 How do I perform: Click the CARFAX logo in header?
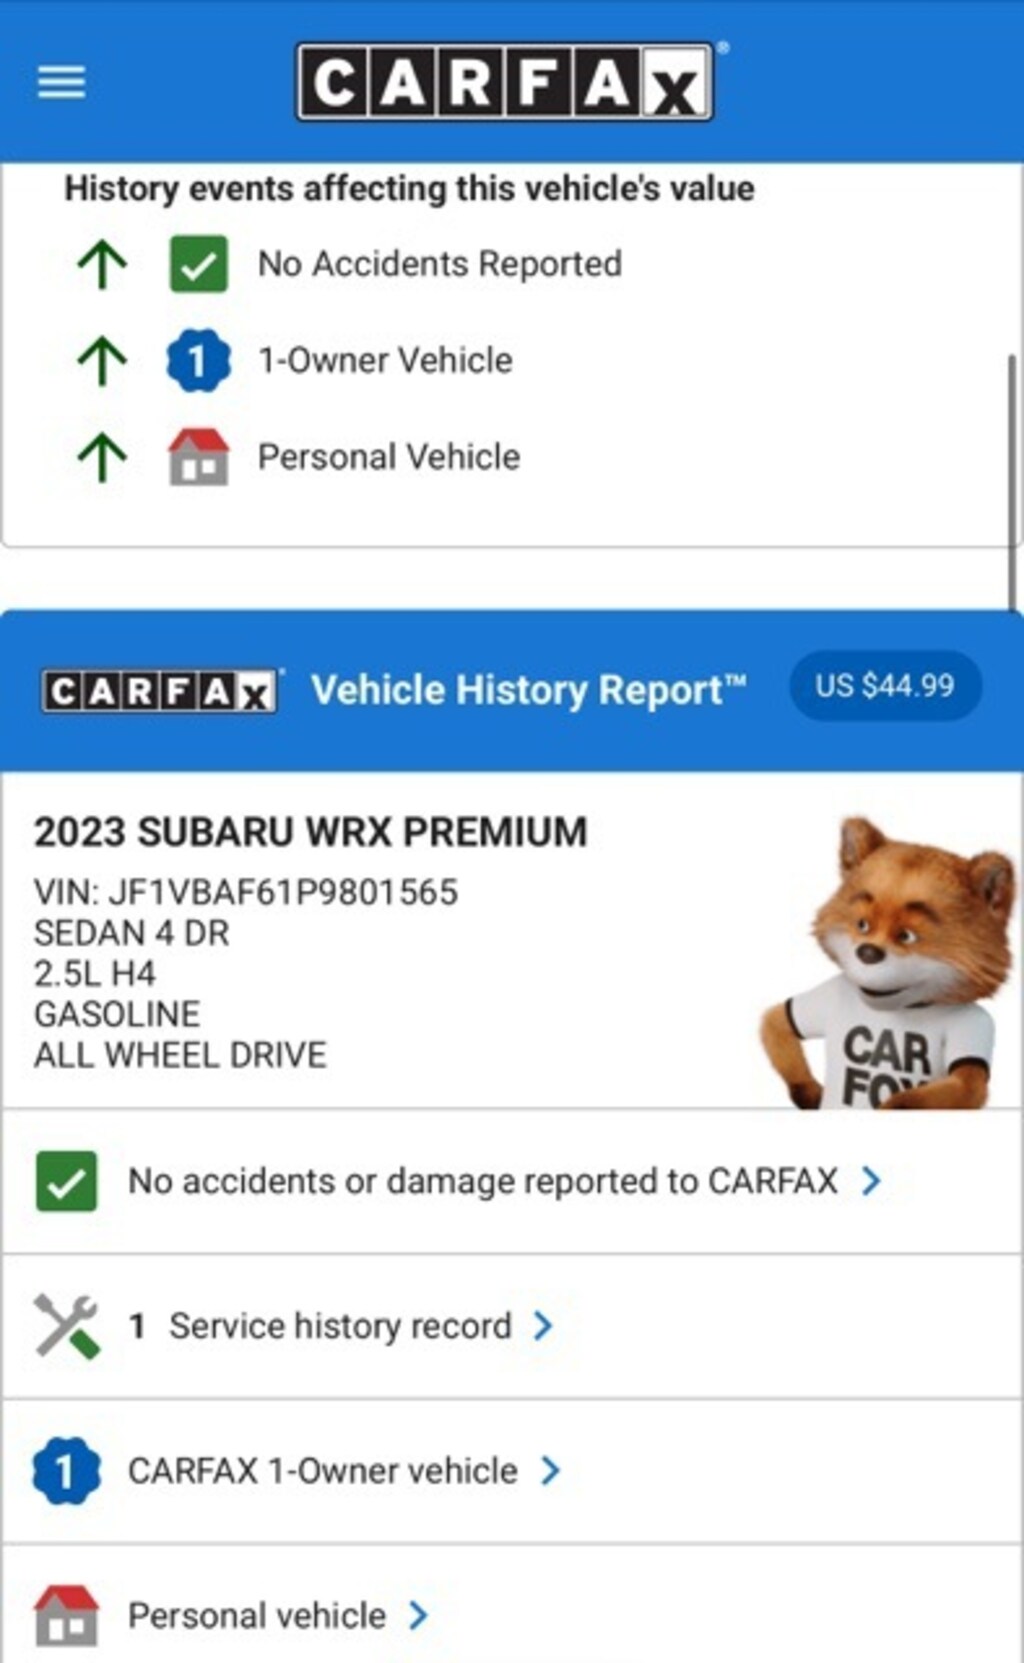click(505, 82)
